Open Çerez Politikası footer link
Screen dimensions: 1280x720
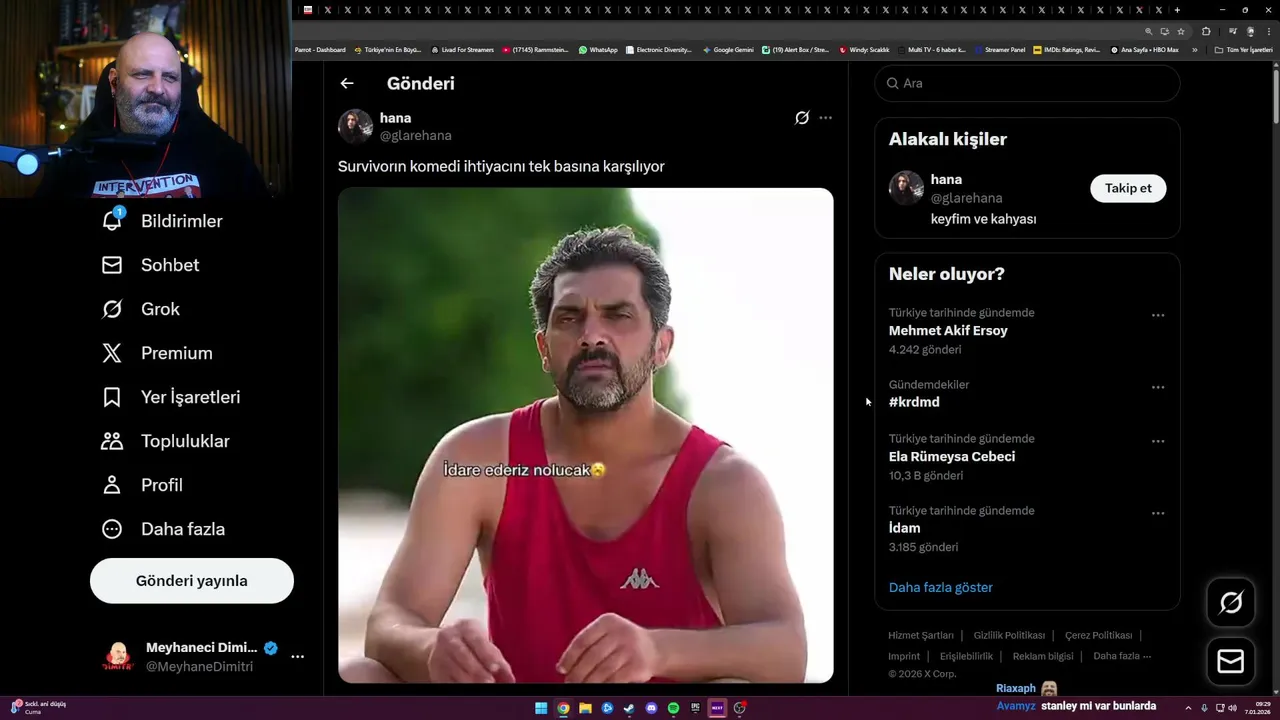point(1098,636)
